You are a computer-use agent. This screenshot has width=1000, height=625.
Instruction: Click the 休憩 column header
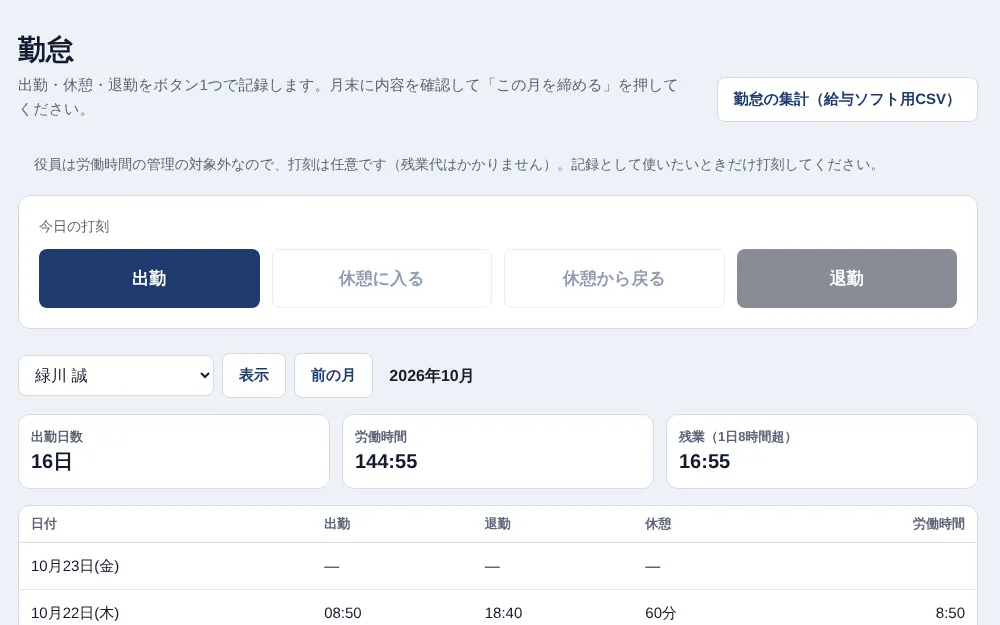point(658,524)
